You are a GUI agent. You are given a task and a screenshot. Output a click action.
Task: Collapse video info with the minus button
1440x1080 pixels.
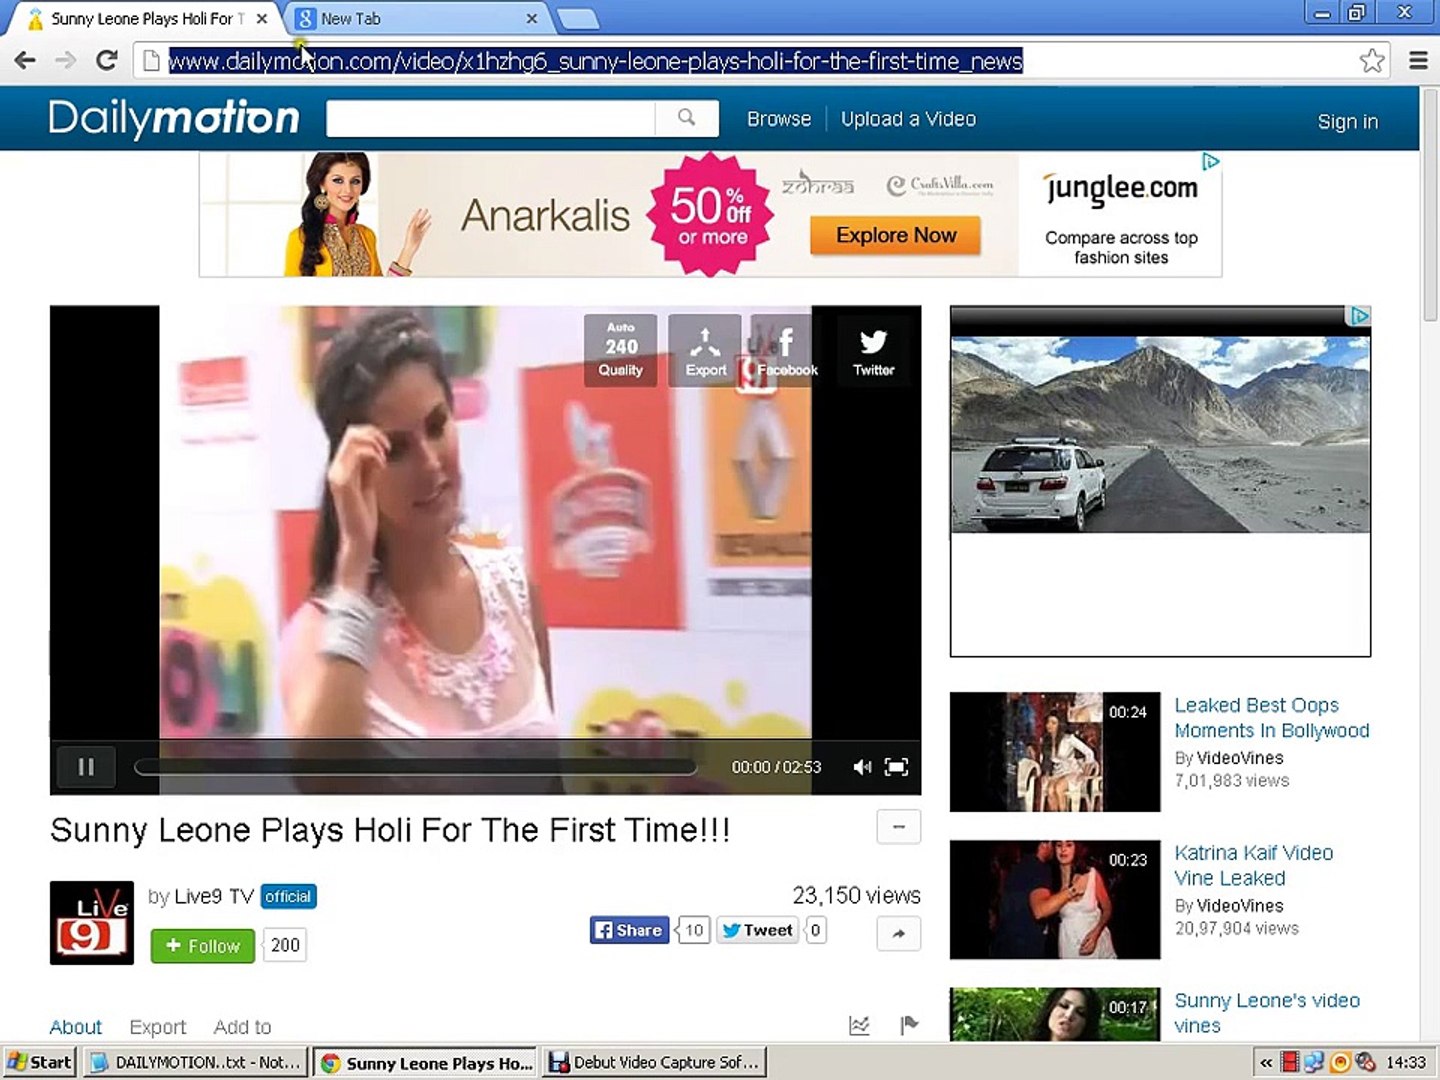pyautogui.click(x=898, y=827)
